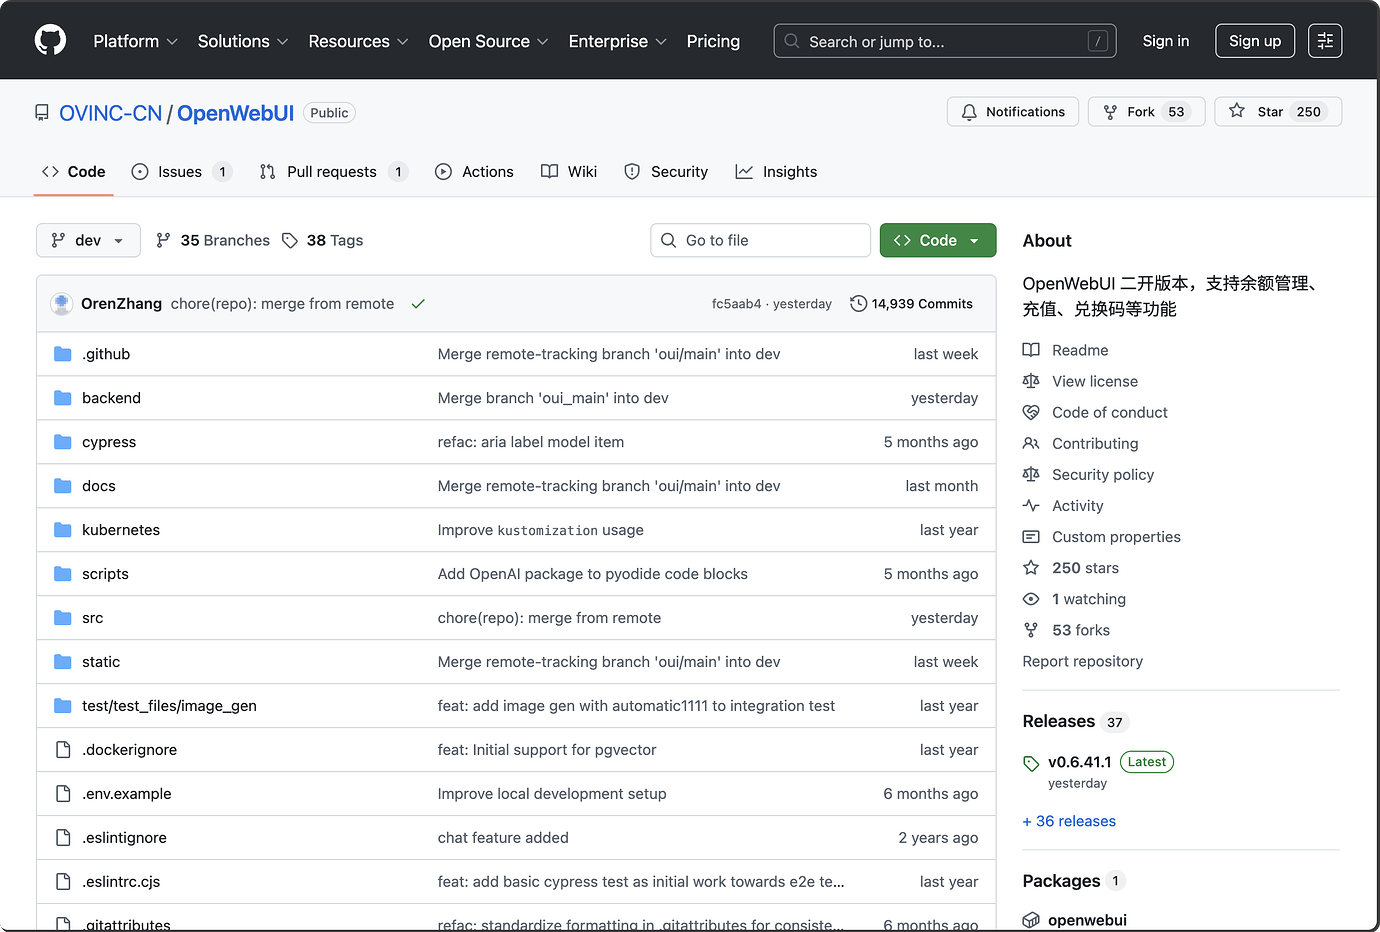This screenshot has height=932, width=1380.
Task: Open the dev branch selector dropdown
Action: pos(88,241)
